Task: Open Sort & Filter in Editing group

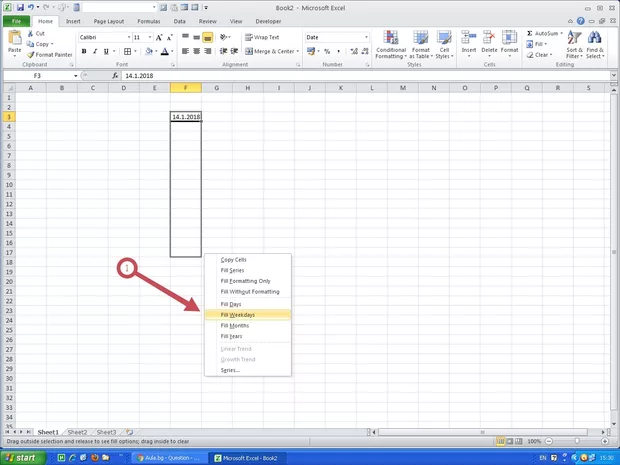Action: pos(574,46)
